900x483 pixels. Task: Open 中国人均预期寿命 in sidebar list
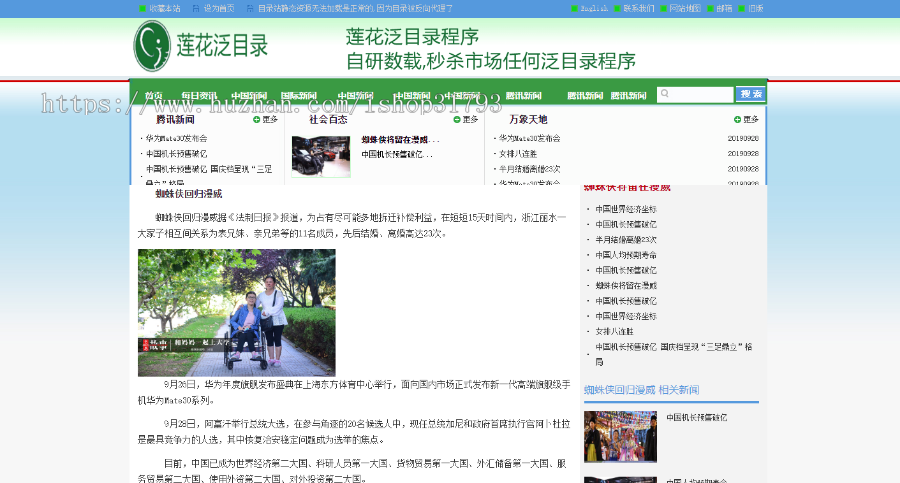(x=626, y=255)
